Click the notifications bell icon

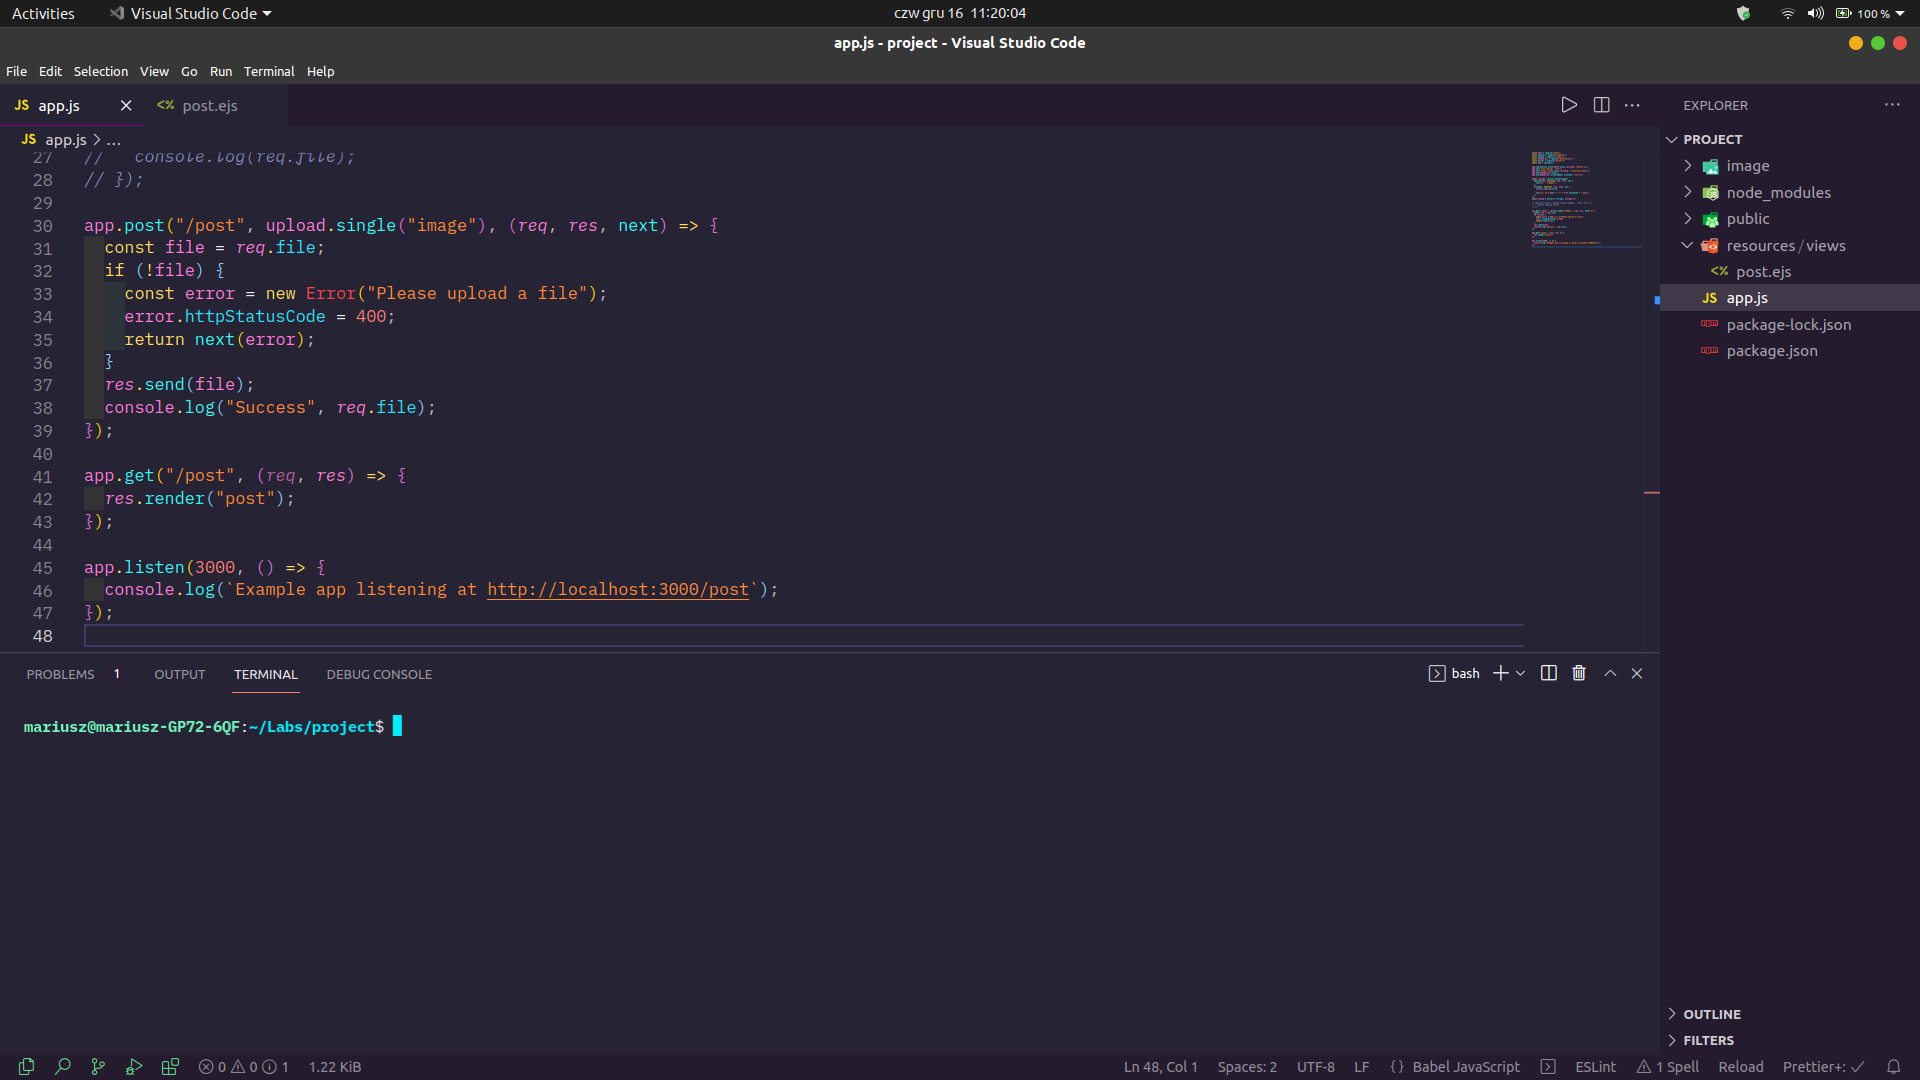tap(1893, 1067)
